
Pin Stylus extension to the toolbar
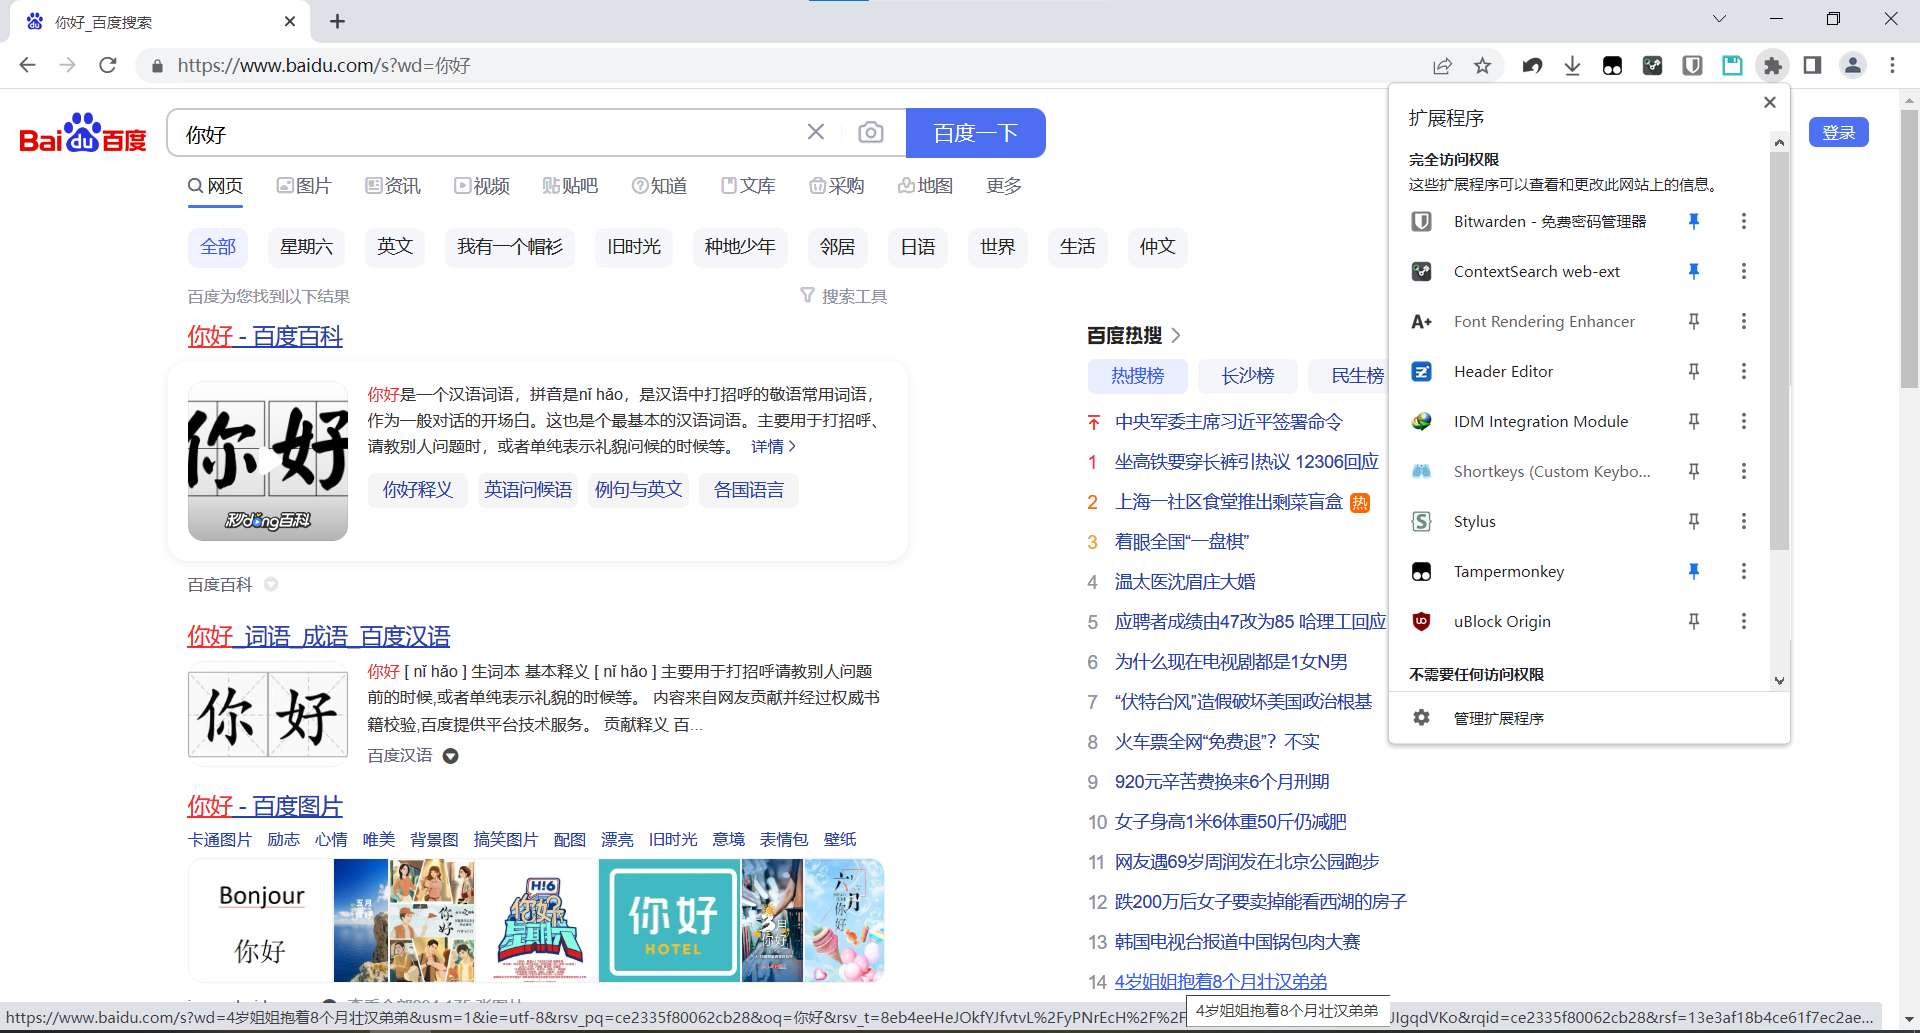click(1694, 521)
